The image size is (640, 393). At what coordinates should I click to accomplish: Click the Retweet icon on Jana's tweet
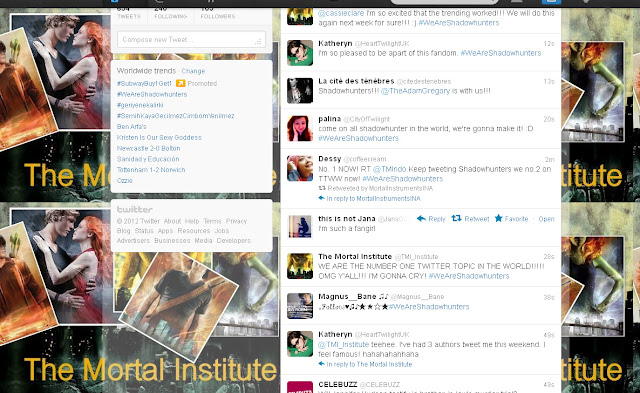tap(456, 219)
